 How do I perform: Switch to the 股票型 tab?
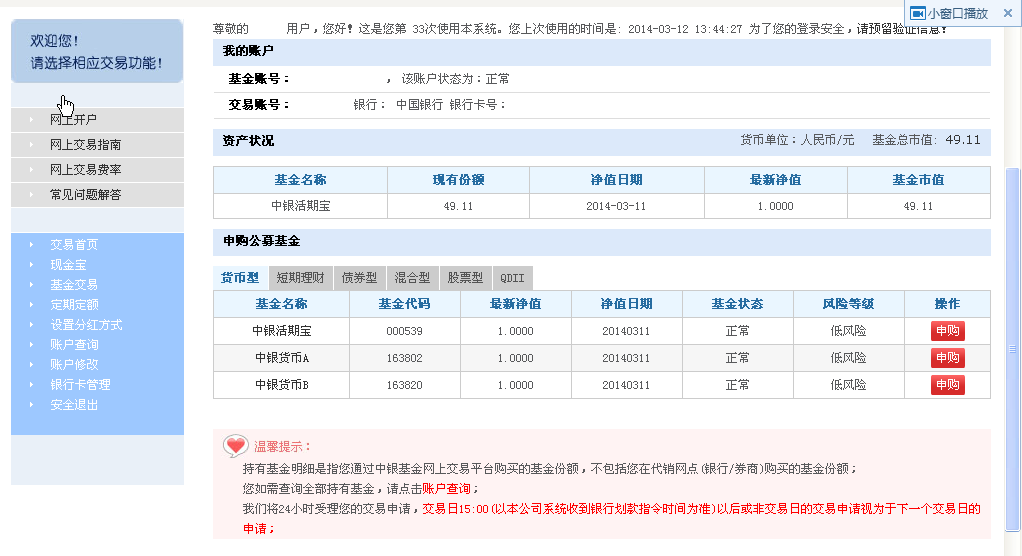[x=465, y=278]
